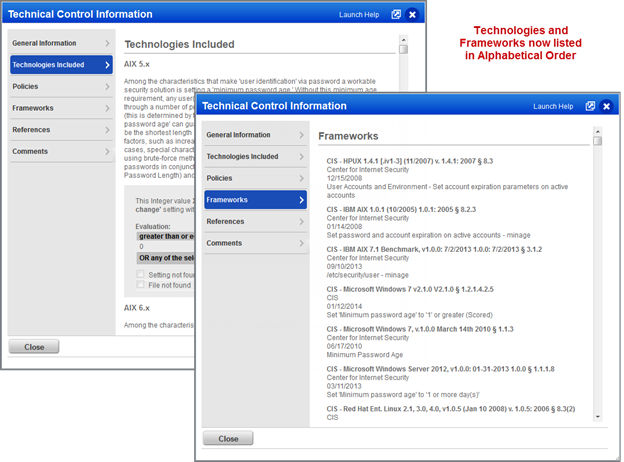Click 'AIX 5.x' technology heading
The height and width of the screenshot is (462, 624).
pos(136,64)
